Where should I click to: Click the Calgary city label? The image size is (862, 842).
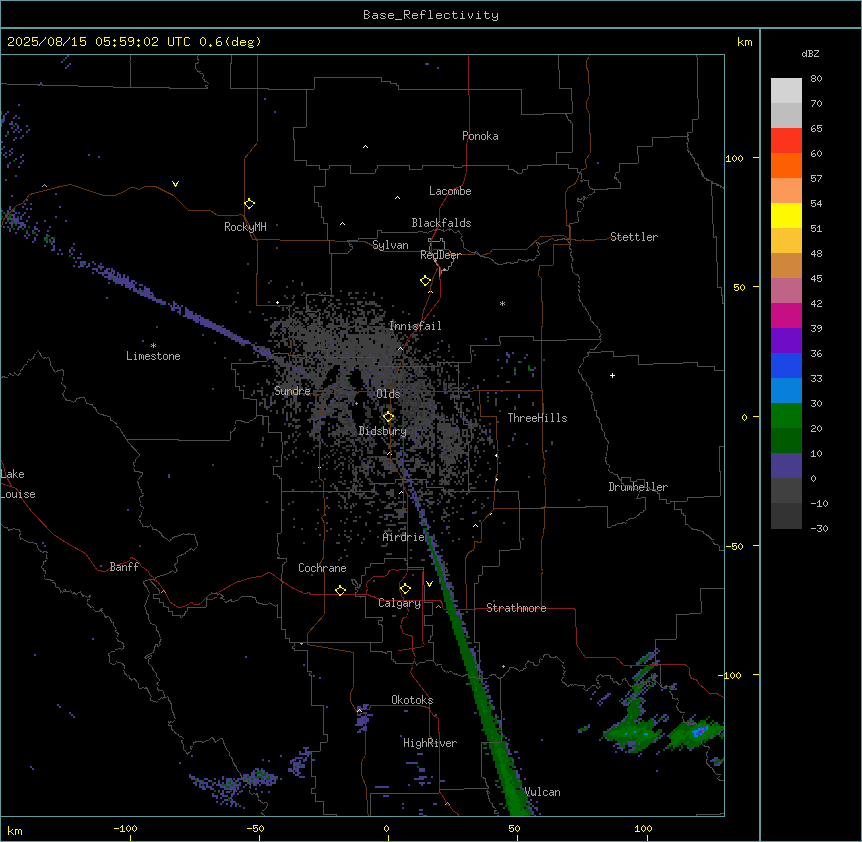tap(399, 603)
